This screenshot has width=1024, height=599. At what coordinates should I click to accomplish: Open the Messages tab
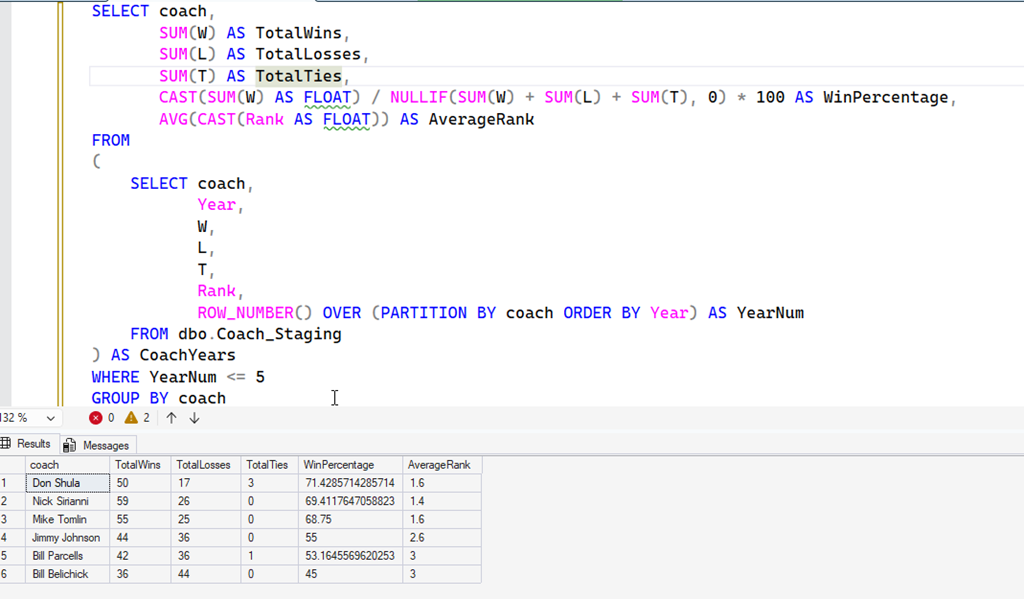coord(97,445)
